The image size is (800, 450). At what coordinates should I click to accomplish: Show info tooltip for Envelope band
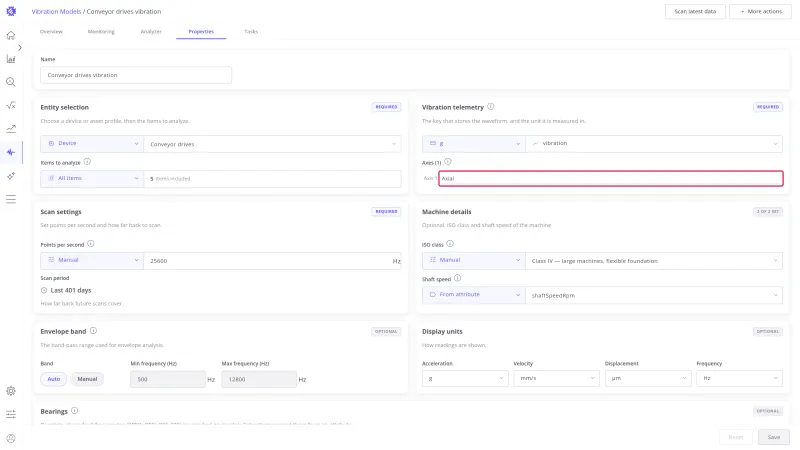click(93, 331)
